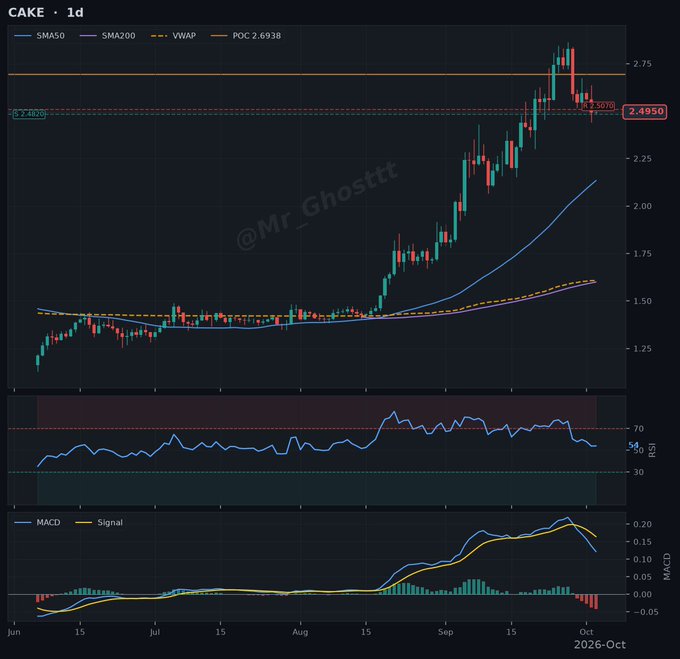The image size is (680, 659).
Task: Click the SMA50 legend entry
Action: tap(39, 36)
